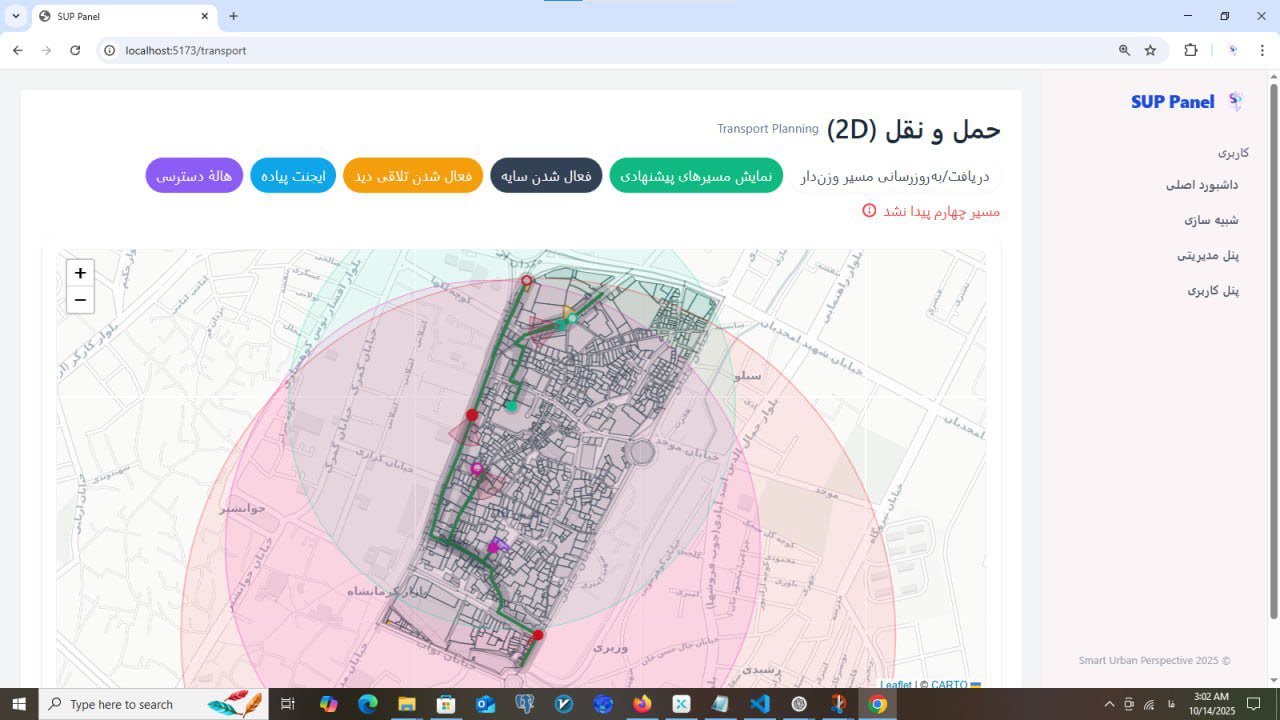Screen dimensions: 1280x720
Task: Show hidden system tray icons chevron
Action: [x=1109, y=704]
